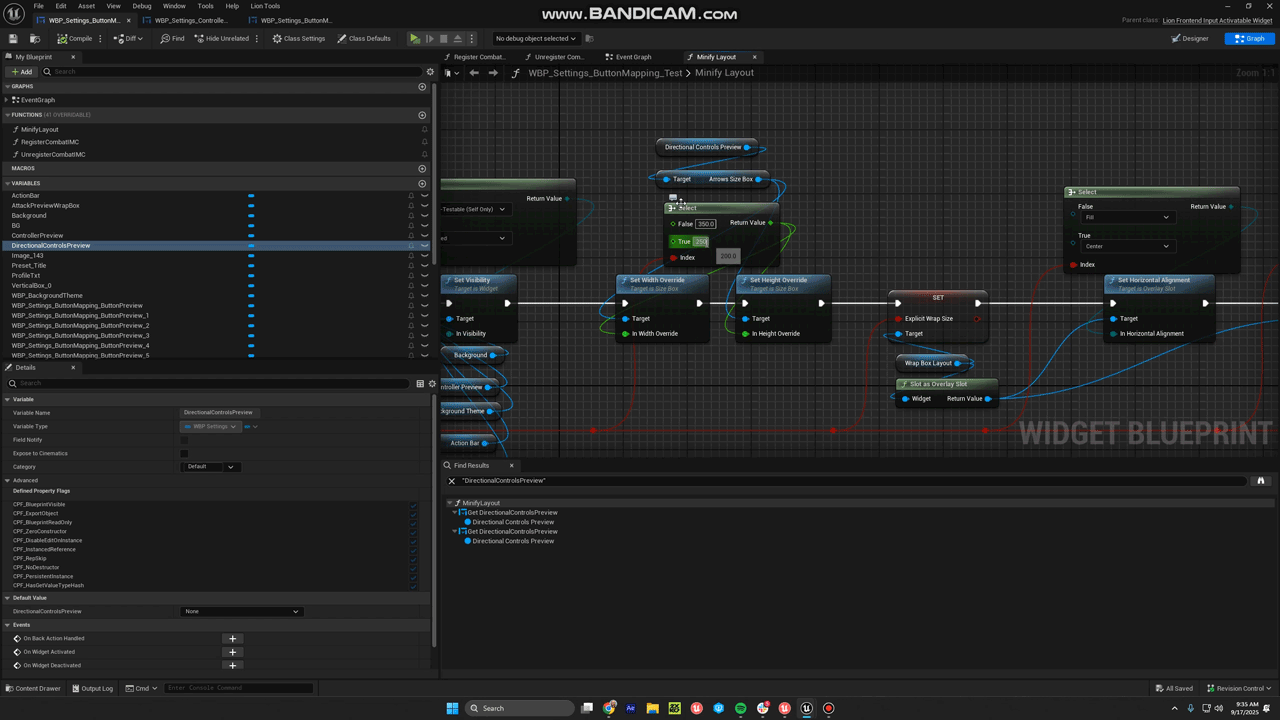Navigate back in graph history
This screenshot has width=1280, height=720.
click(474, 73)
